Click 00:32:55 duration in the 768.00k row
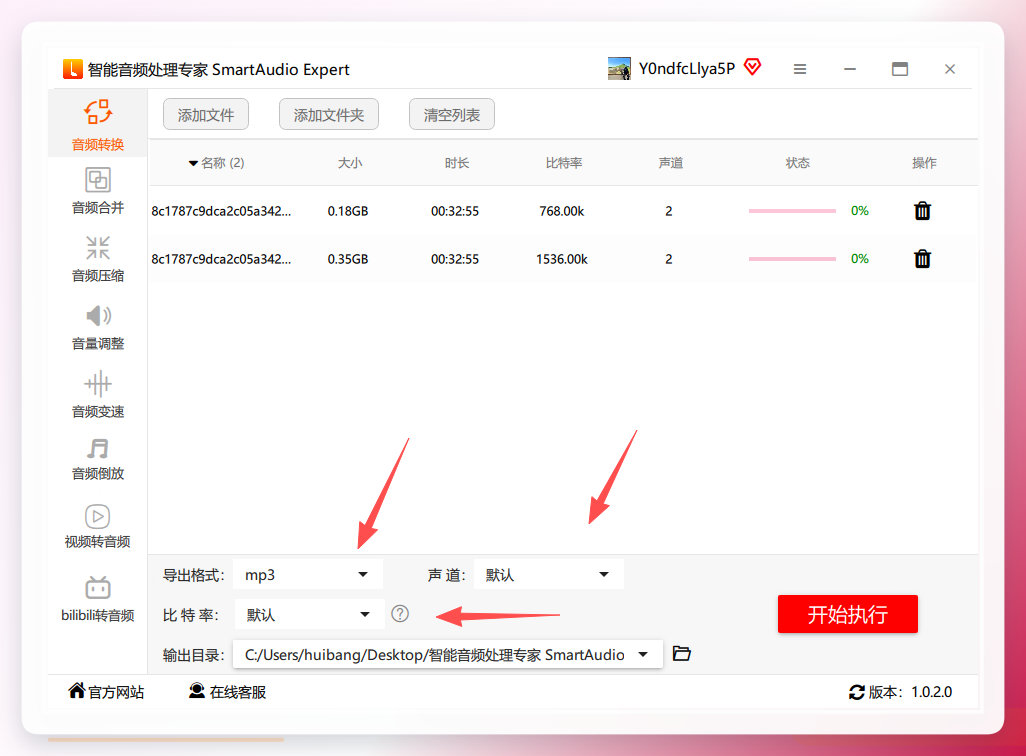The image size is (1026, 756). click(x=455, y=211)
